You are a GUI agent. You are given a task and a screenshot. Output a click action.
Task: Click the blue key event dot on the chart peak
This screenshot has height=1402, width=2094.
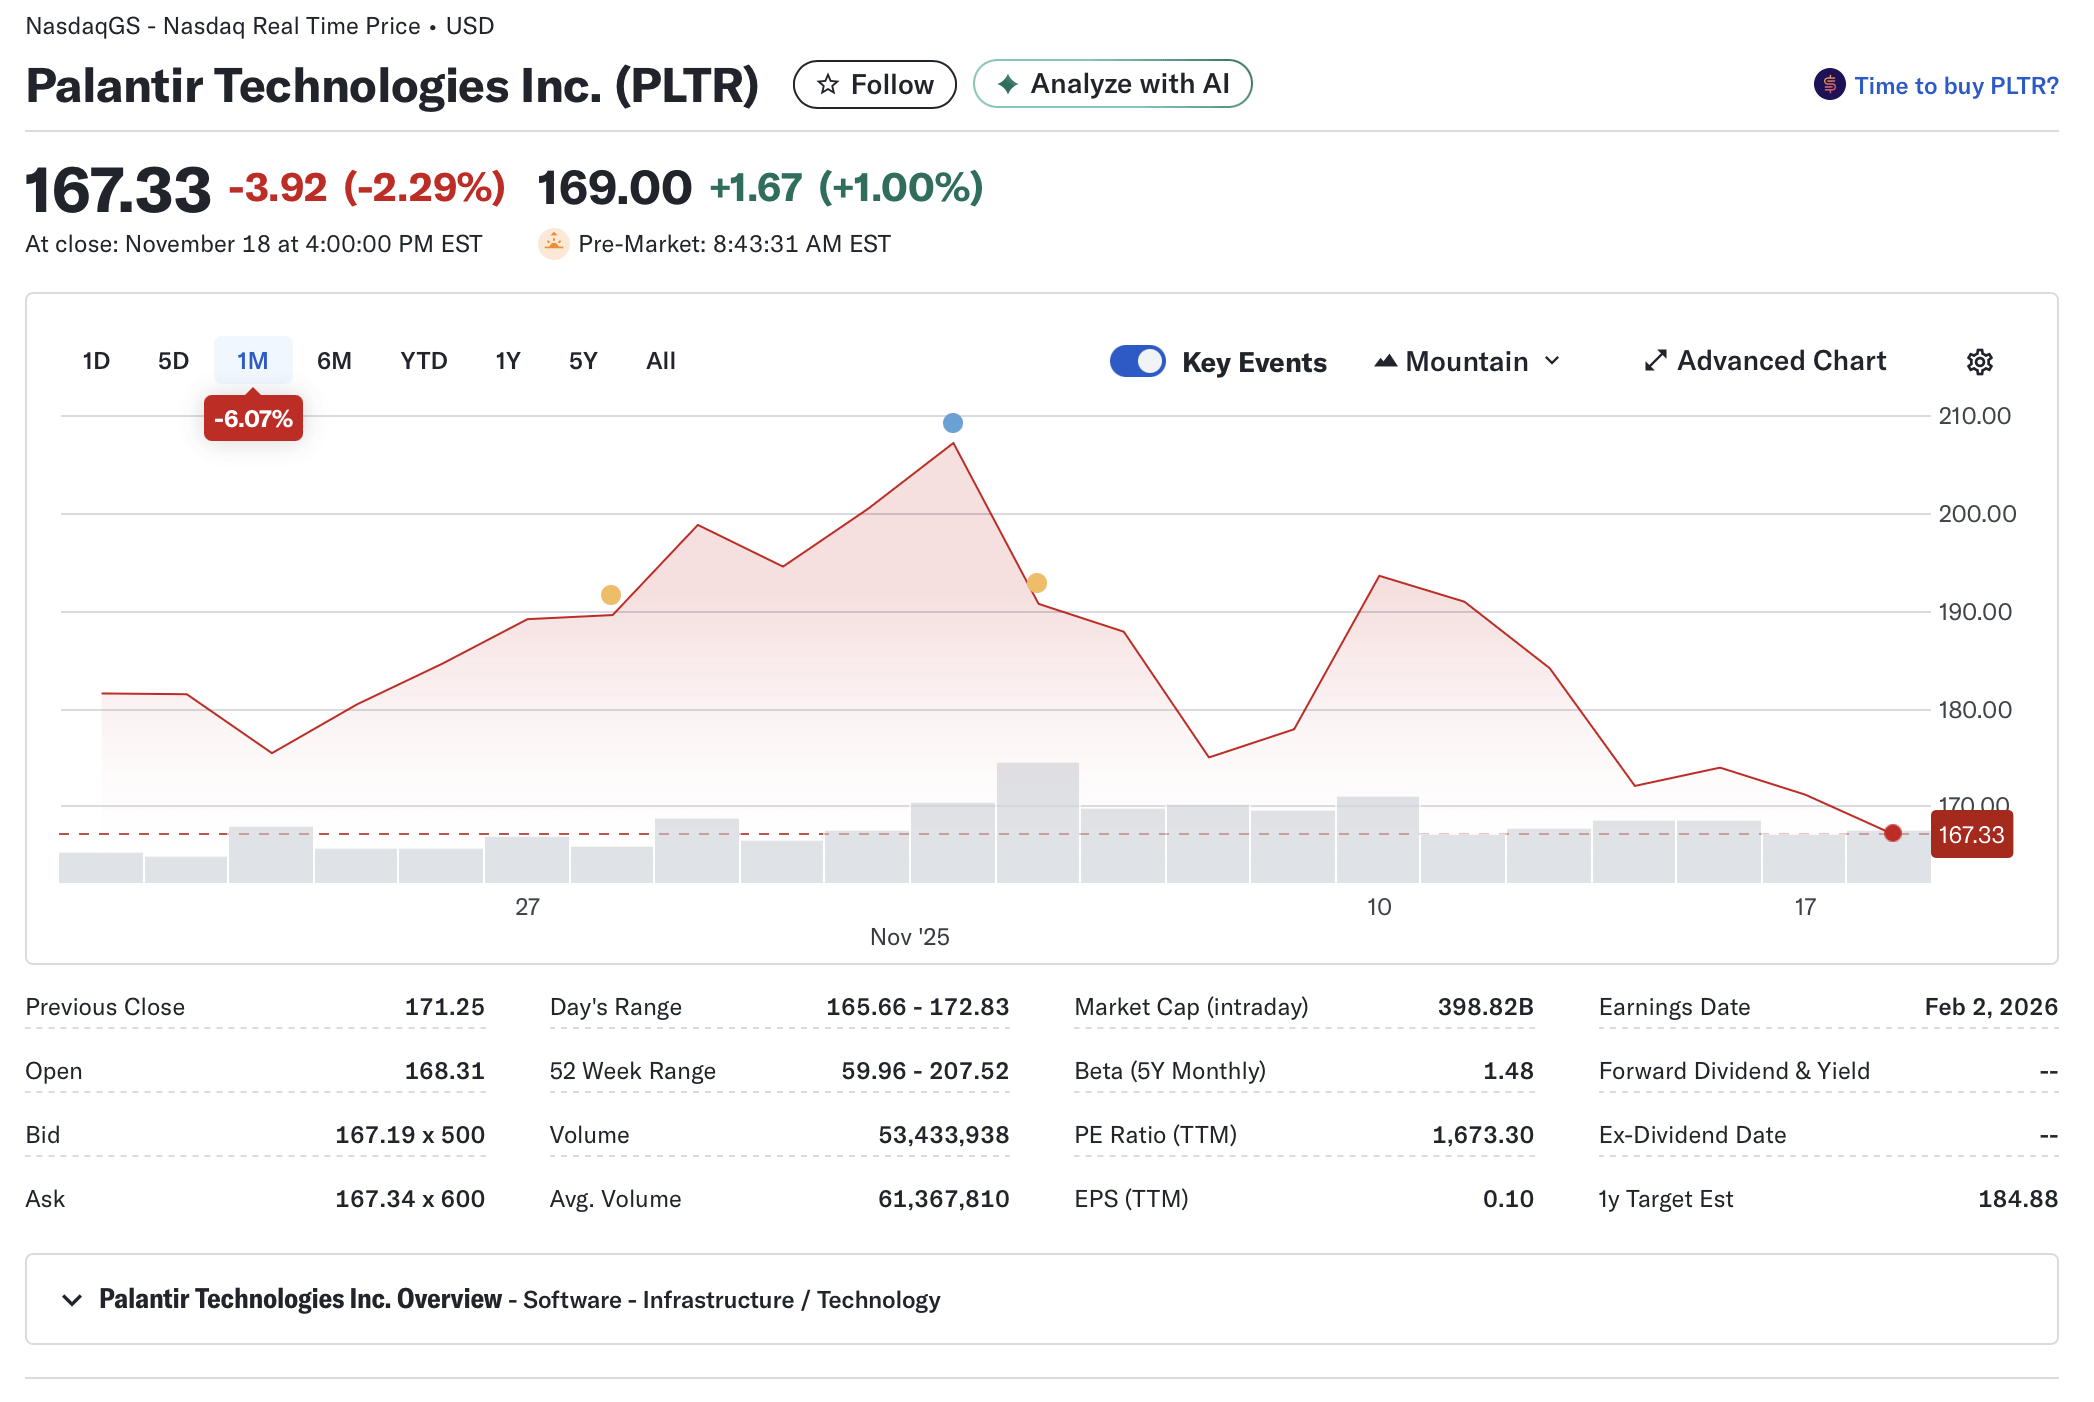point(952,423)
